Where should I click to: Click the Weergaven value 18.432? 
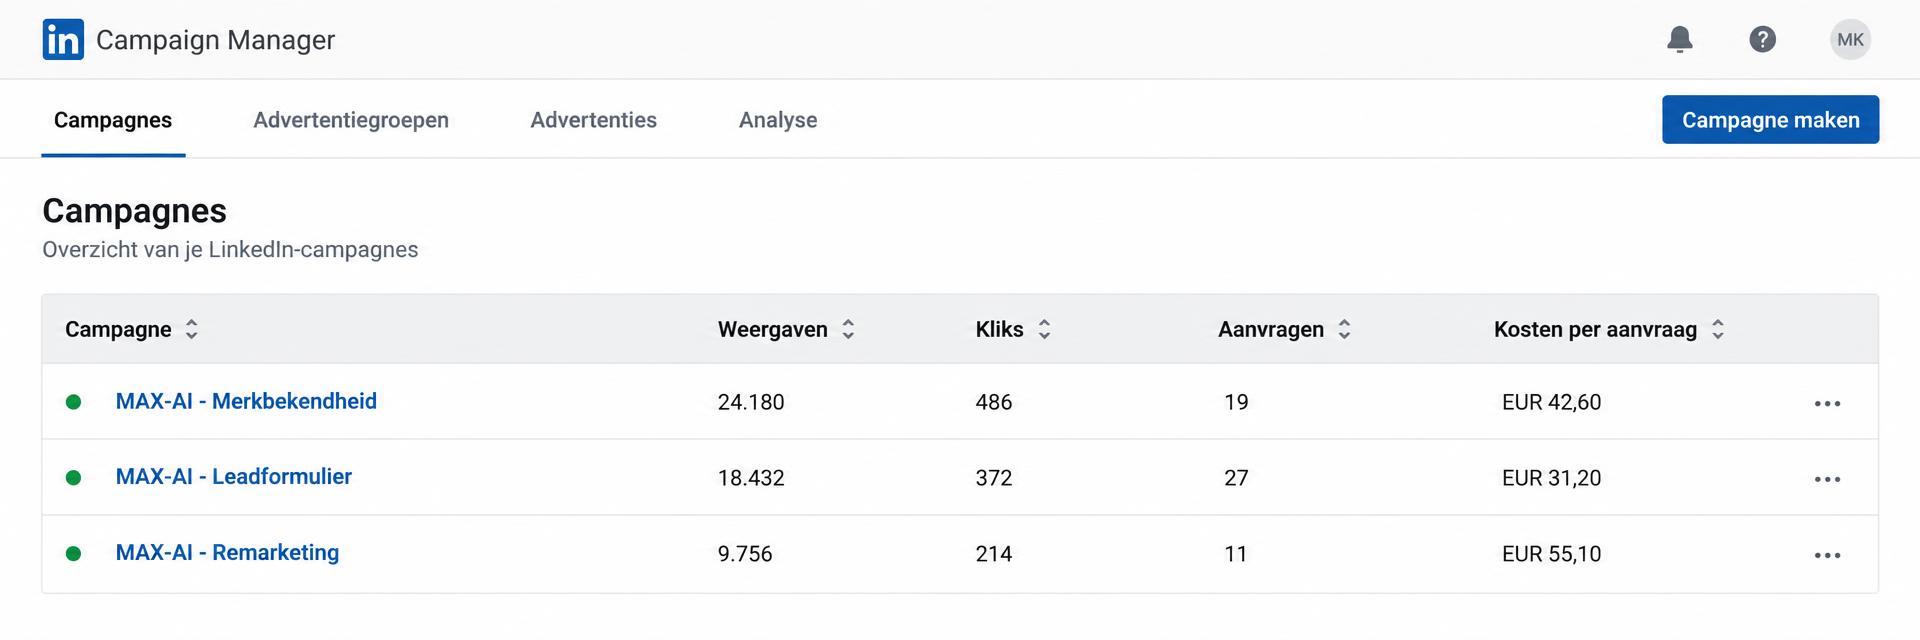click(x=751, y=478)
